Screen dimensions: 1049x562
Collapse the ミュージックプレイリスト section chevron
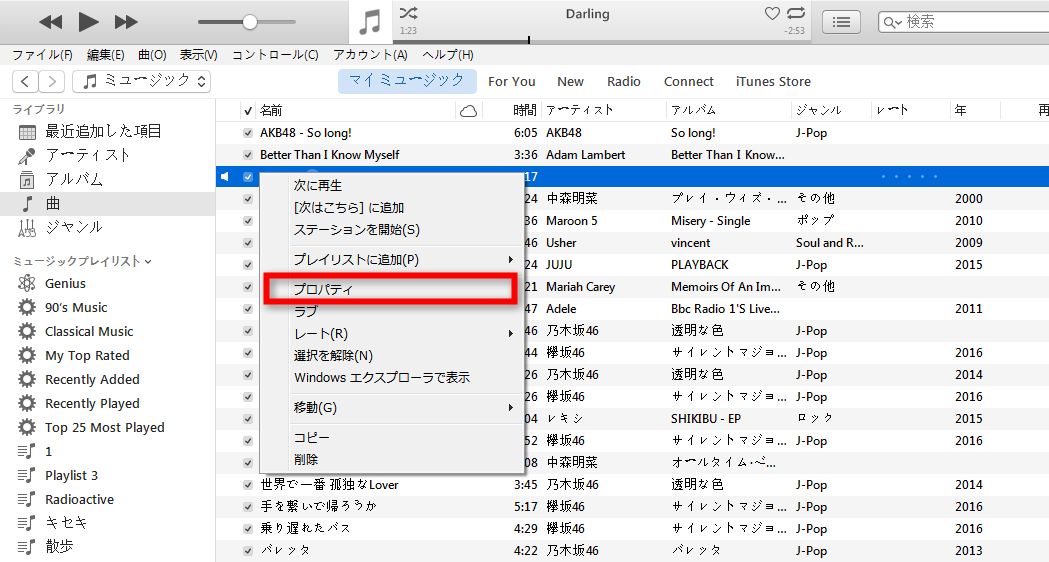[x=148, y=262]
